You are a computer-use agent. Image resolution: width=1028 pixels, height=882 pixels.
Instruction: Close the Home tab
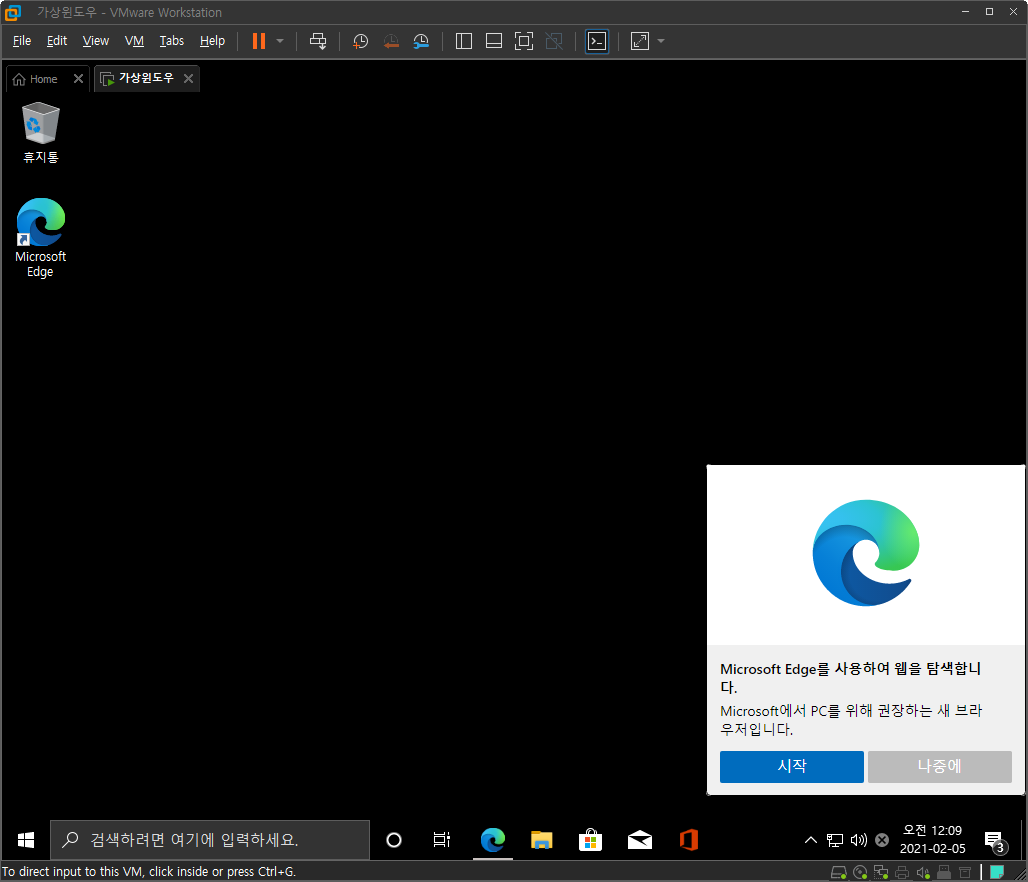[78, 79]
